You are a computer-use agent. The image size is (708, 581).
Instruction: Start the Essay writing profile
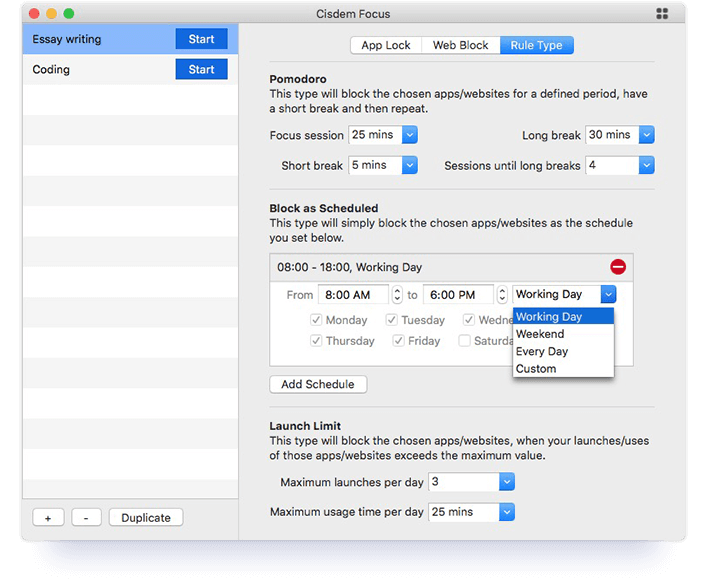pos(201,39)
